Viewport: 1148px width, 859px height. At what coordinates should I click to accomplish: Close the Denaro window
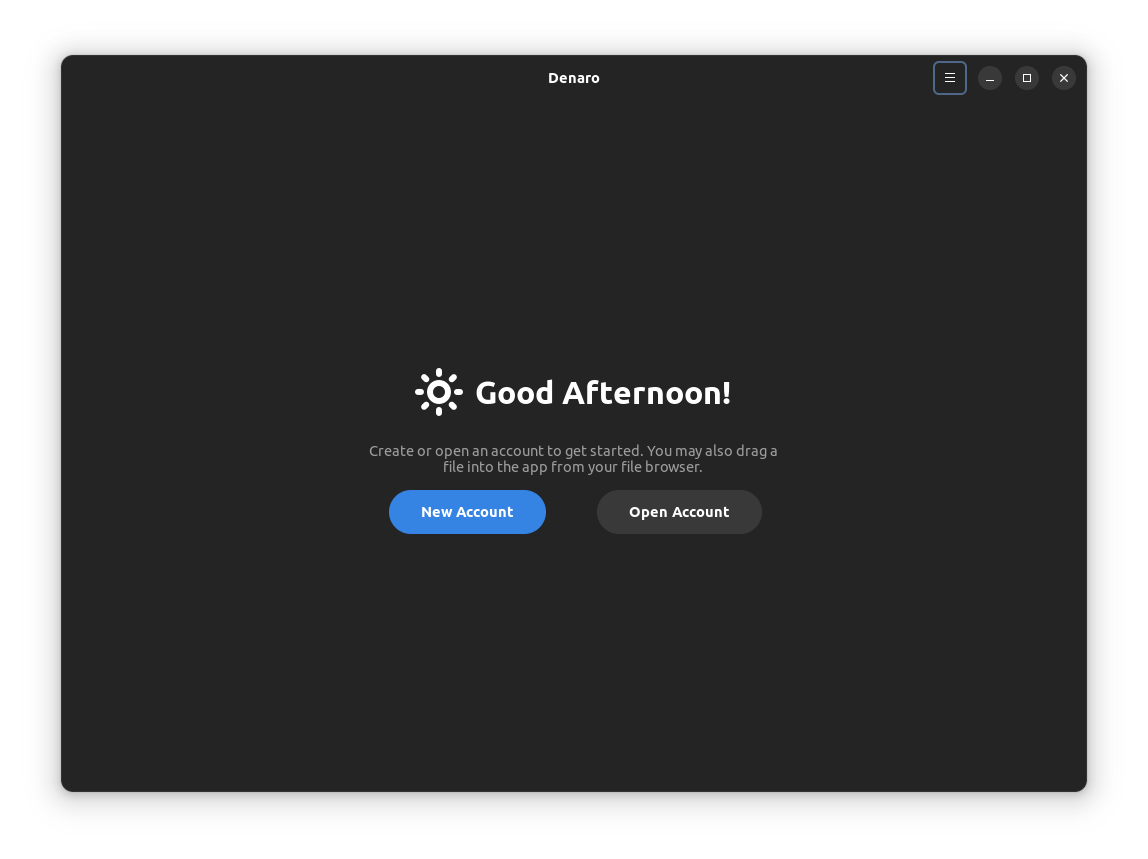click(1064, 78)
